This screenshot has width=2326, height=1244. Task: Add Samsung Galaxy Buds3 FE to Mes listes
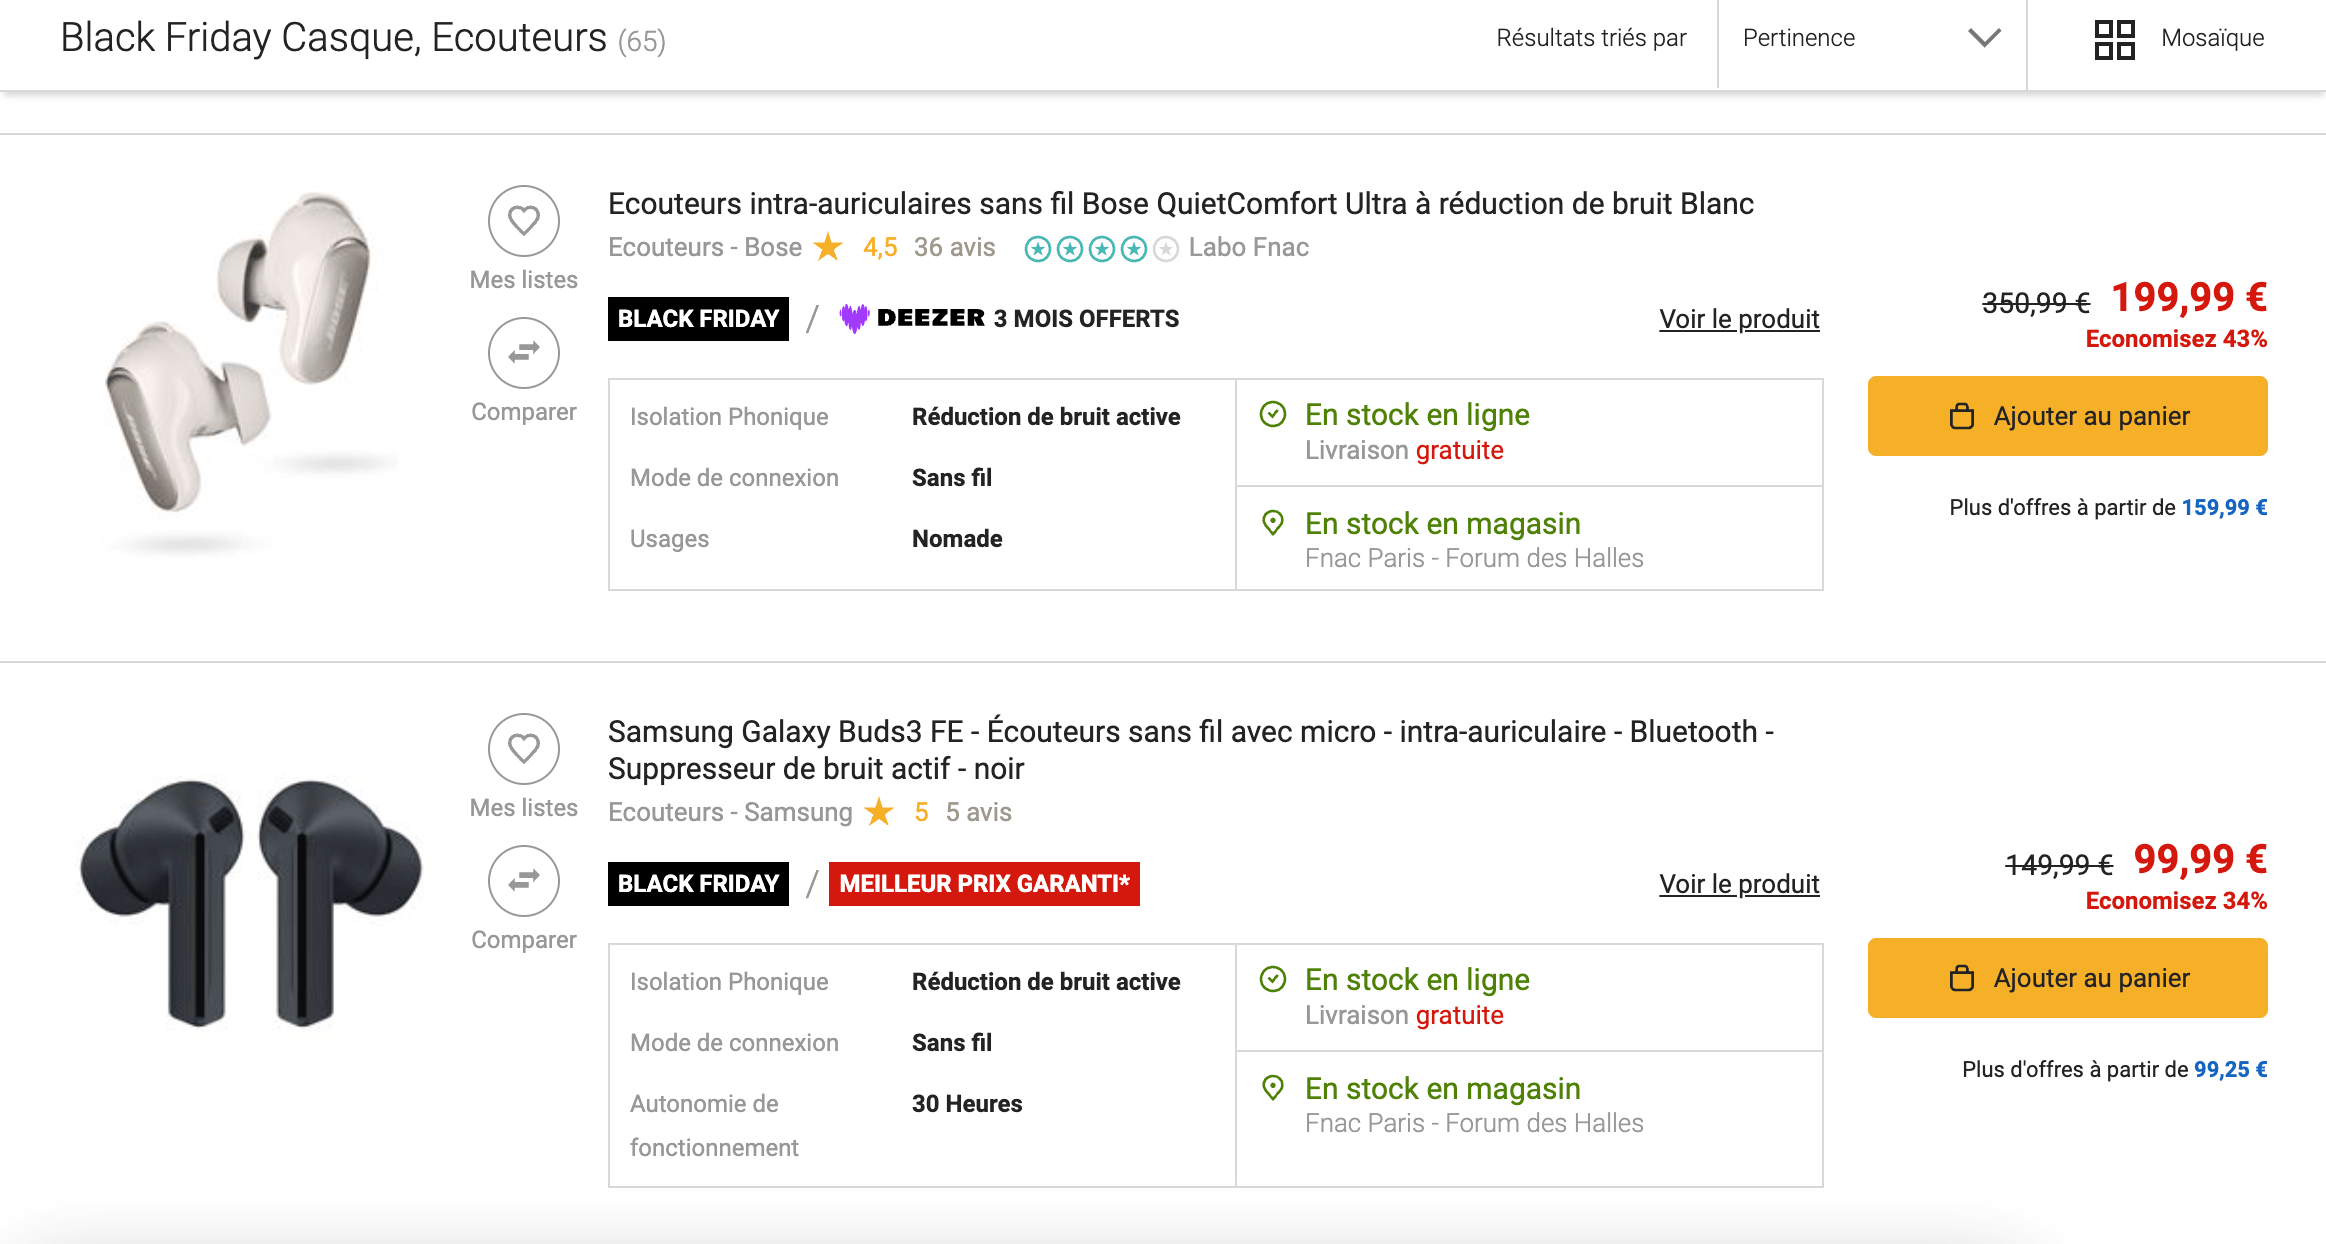(523, 748)
